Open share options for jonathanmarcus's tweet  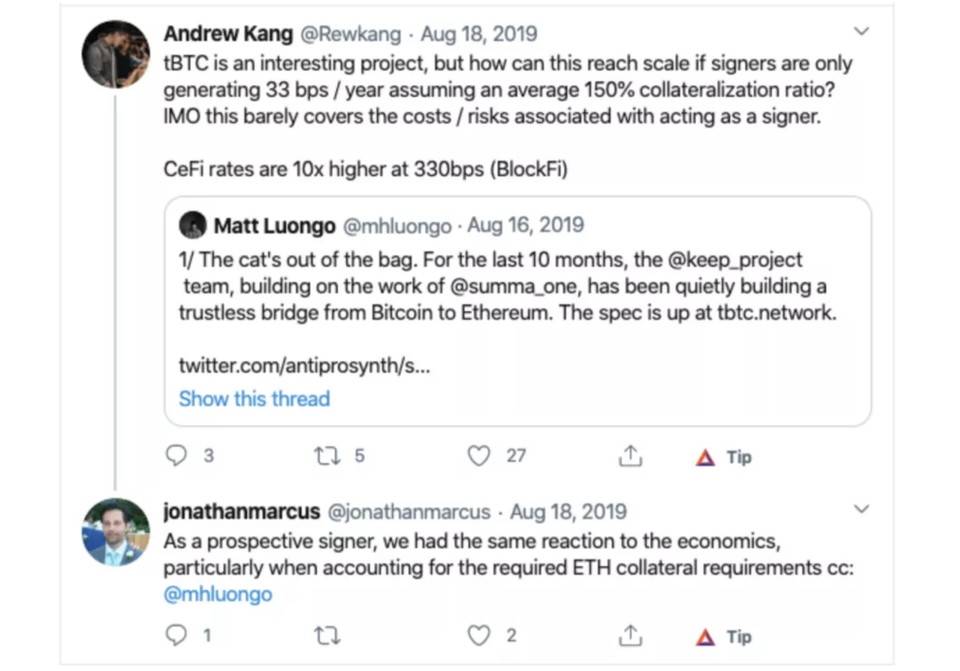pyautogui.click(x=630, y=634)
